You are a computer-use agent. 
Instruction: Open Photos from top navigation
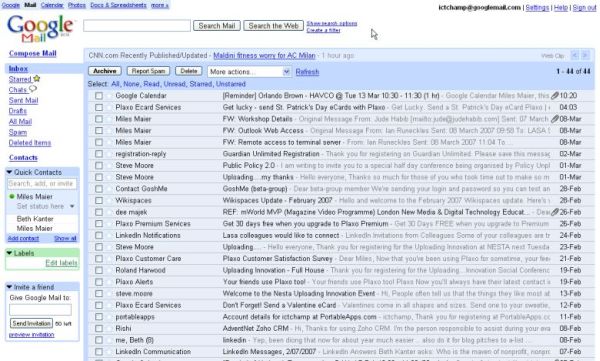coord(77,5)
